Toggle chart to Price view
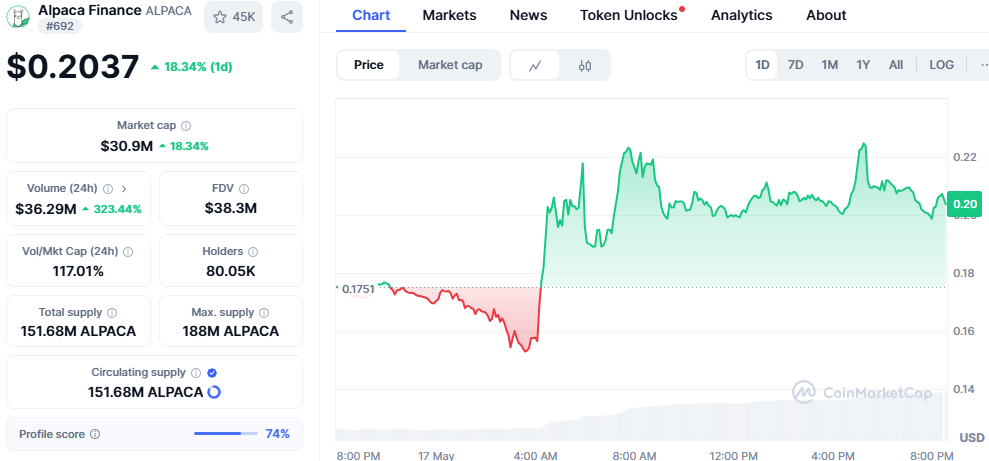This screenshot has width=989, height=461. click(368, 65)
